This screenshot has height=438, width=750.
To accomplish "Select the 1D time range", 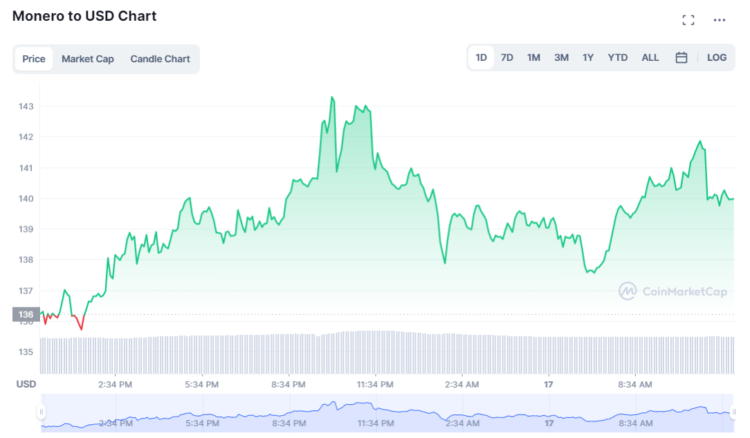I will [481, 58].
